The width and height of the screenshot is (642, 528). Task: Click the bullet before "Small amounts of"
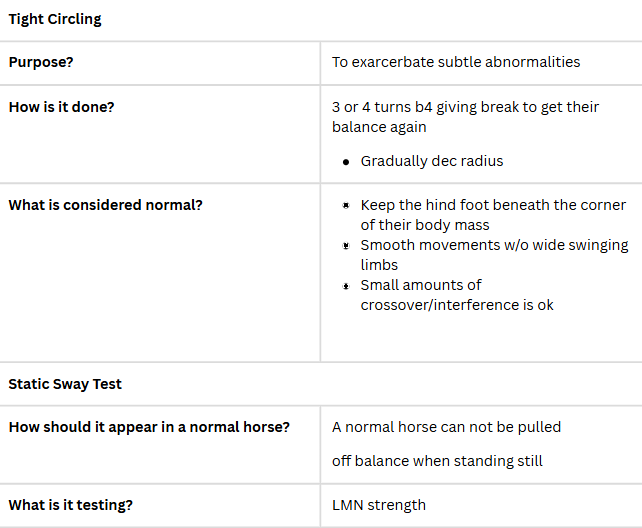346,285
